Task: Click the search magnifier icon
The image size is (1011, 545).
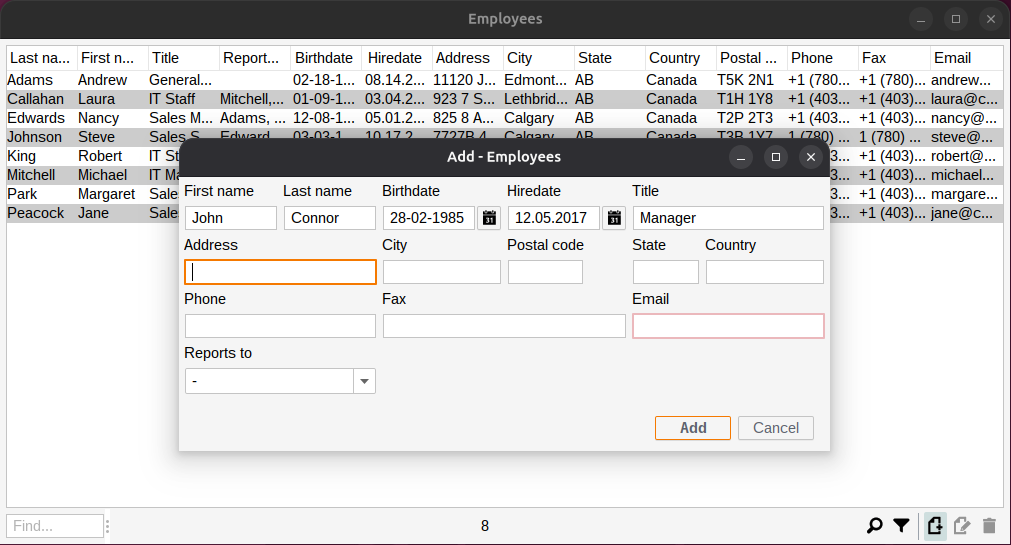Action: (x=875, y=525)
